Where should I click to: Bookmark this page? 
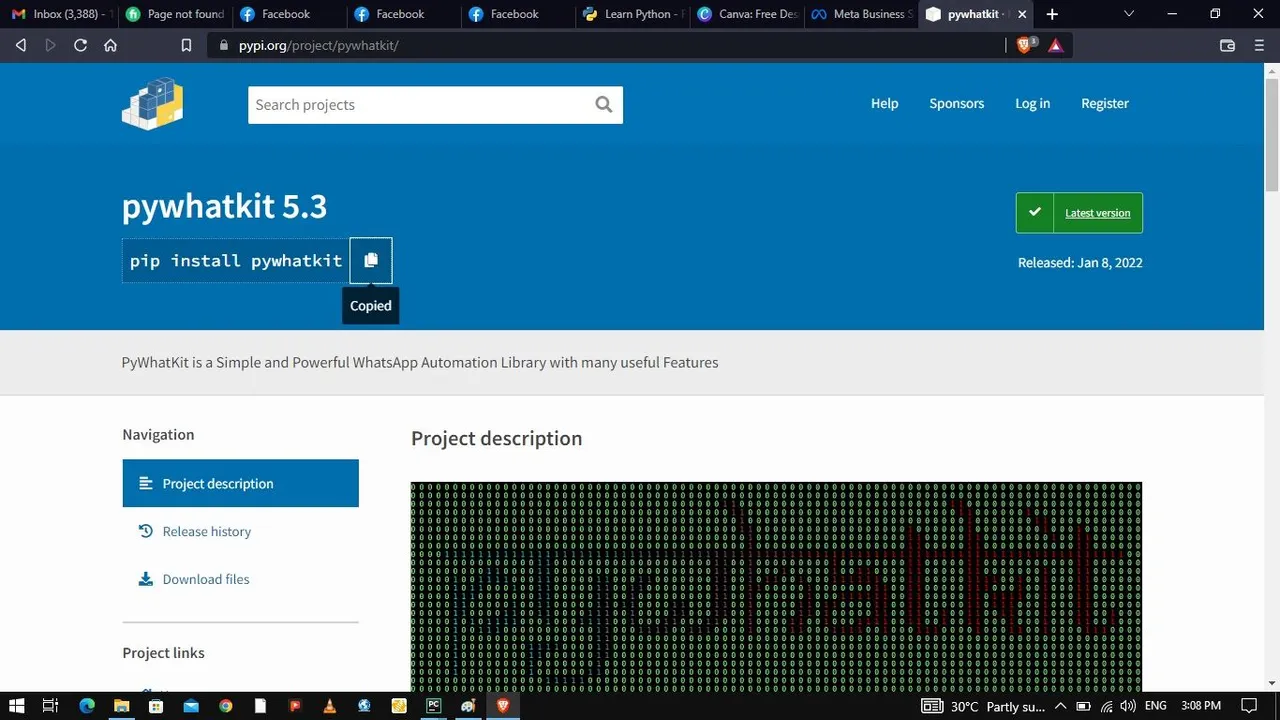[186, 45]
